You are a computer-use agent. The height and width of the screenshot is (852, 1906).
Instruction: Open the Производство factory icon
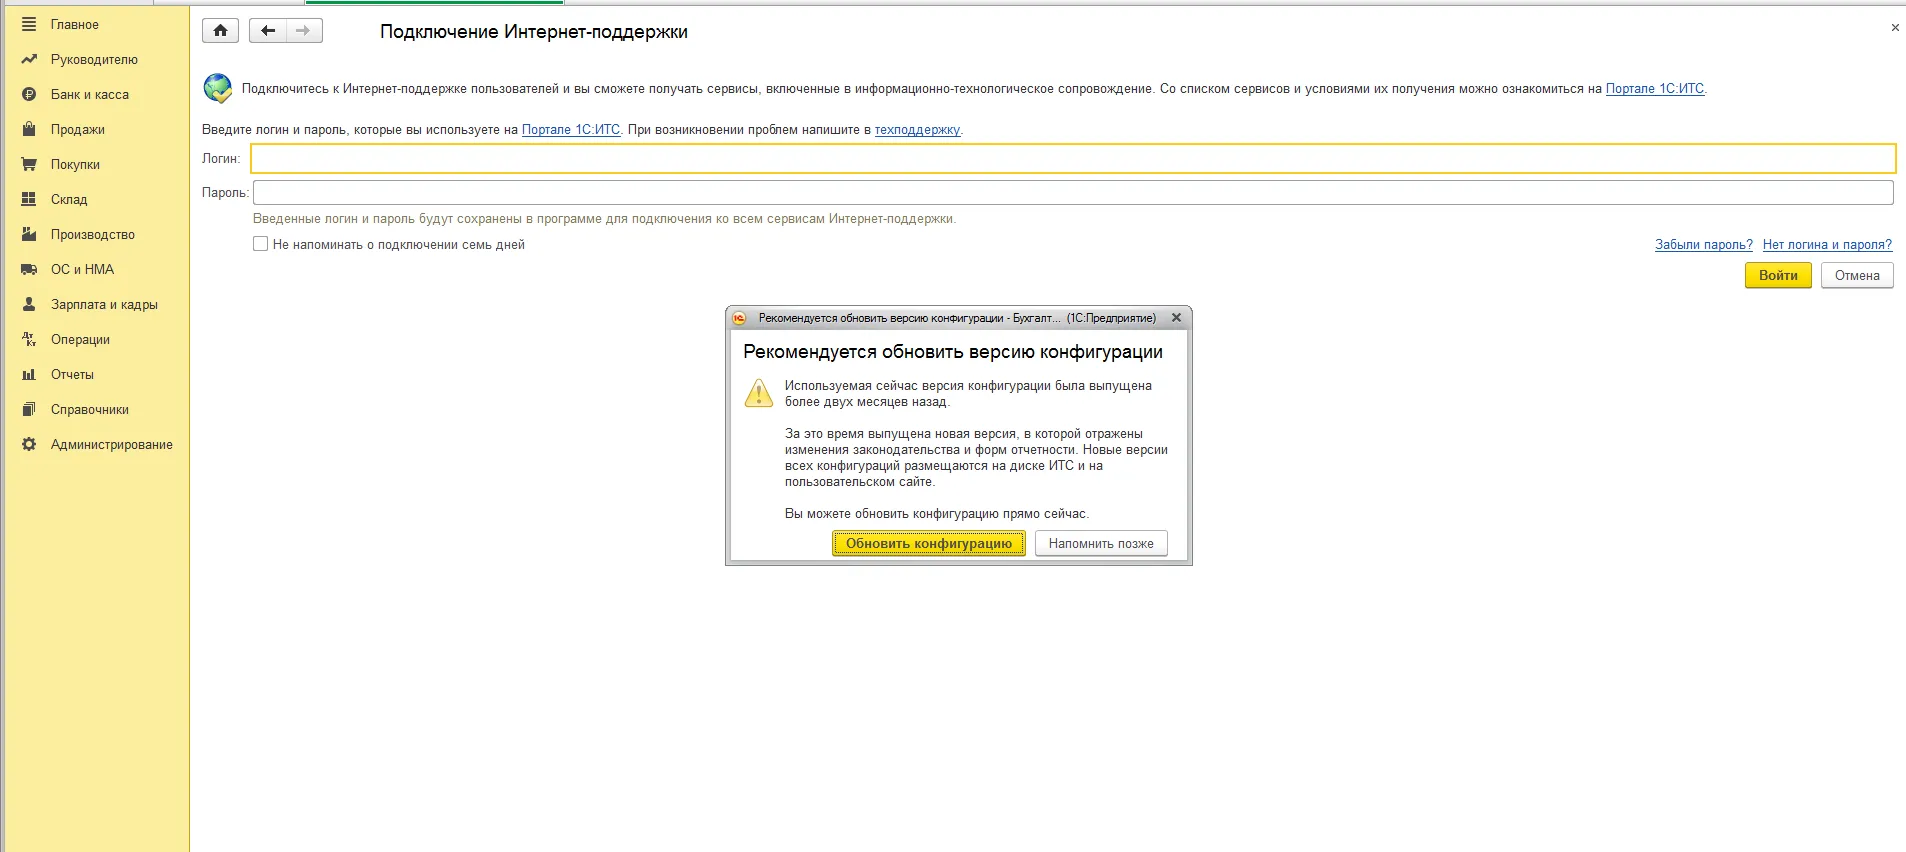tap(29, 234)
